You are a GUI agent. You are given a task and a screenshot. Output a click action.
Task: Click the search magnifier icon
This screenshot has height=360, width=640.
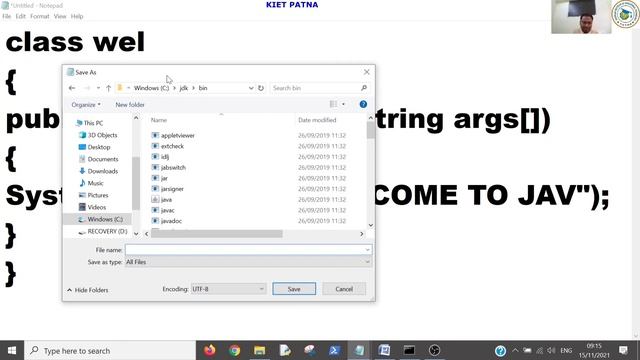364,88
